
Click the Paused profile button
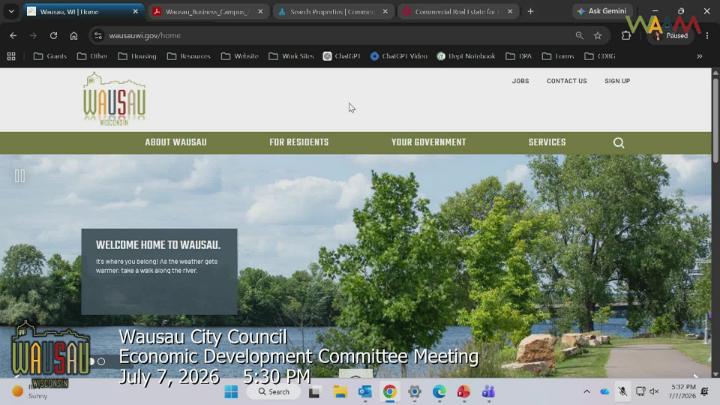(x=671, y=35)
